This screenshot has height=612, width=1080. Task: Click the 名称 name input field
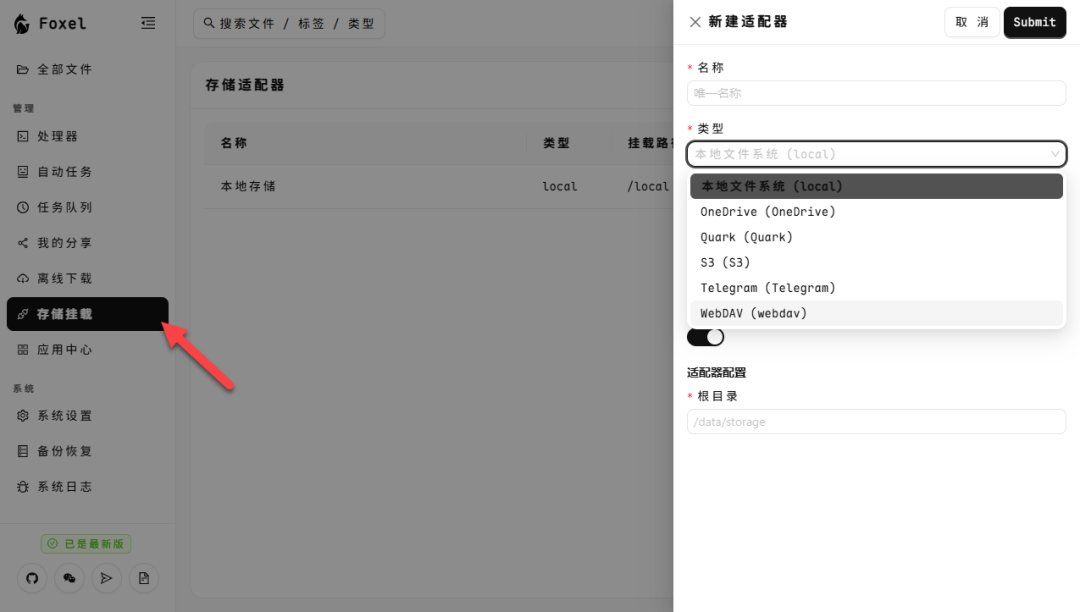tap(876, 93)
